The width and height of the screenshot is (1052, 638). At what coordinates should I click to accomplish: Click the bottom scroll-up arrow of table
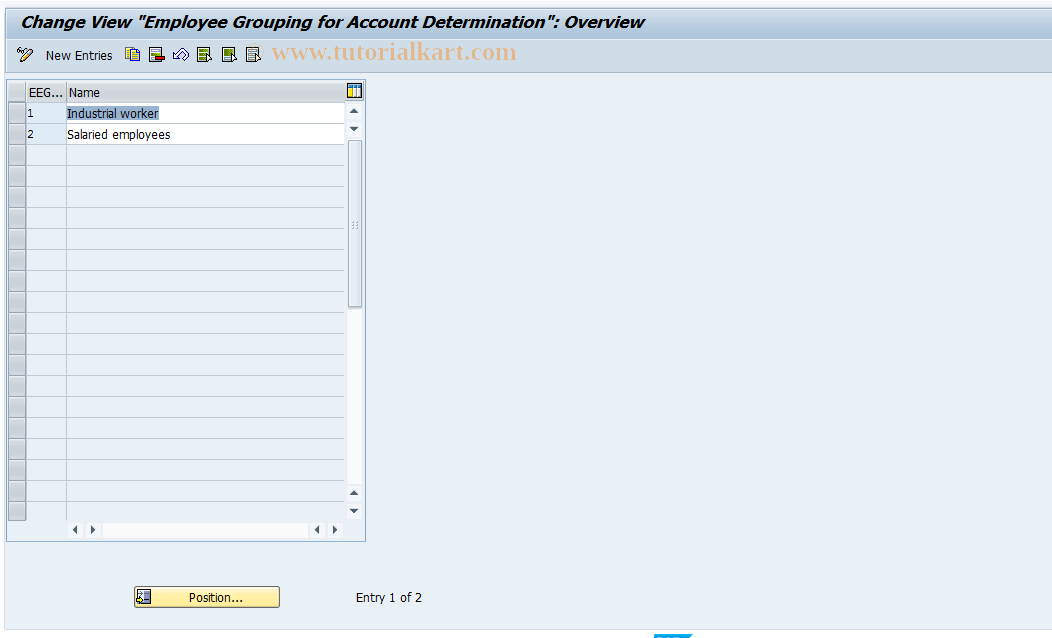coord(354,493)
